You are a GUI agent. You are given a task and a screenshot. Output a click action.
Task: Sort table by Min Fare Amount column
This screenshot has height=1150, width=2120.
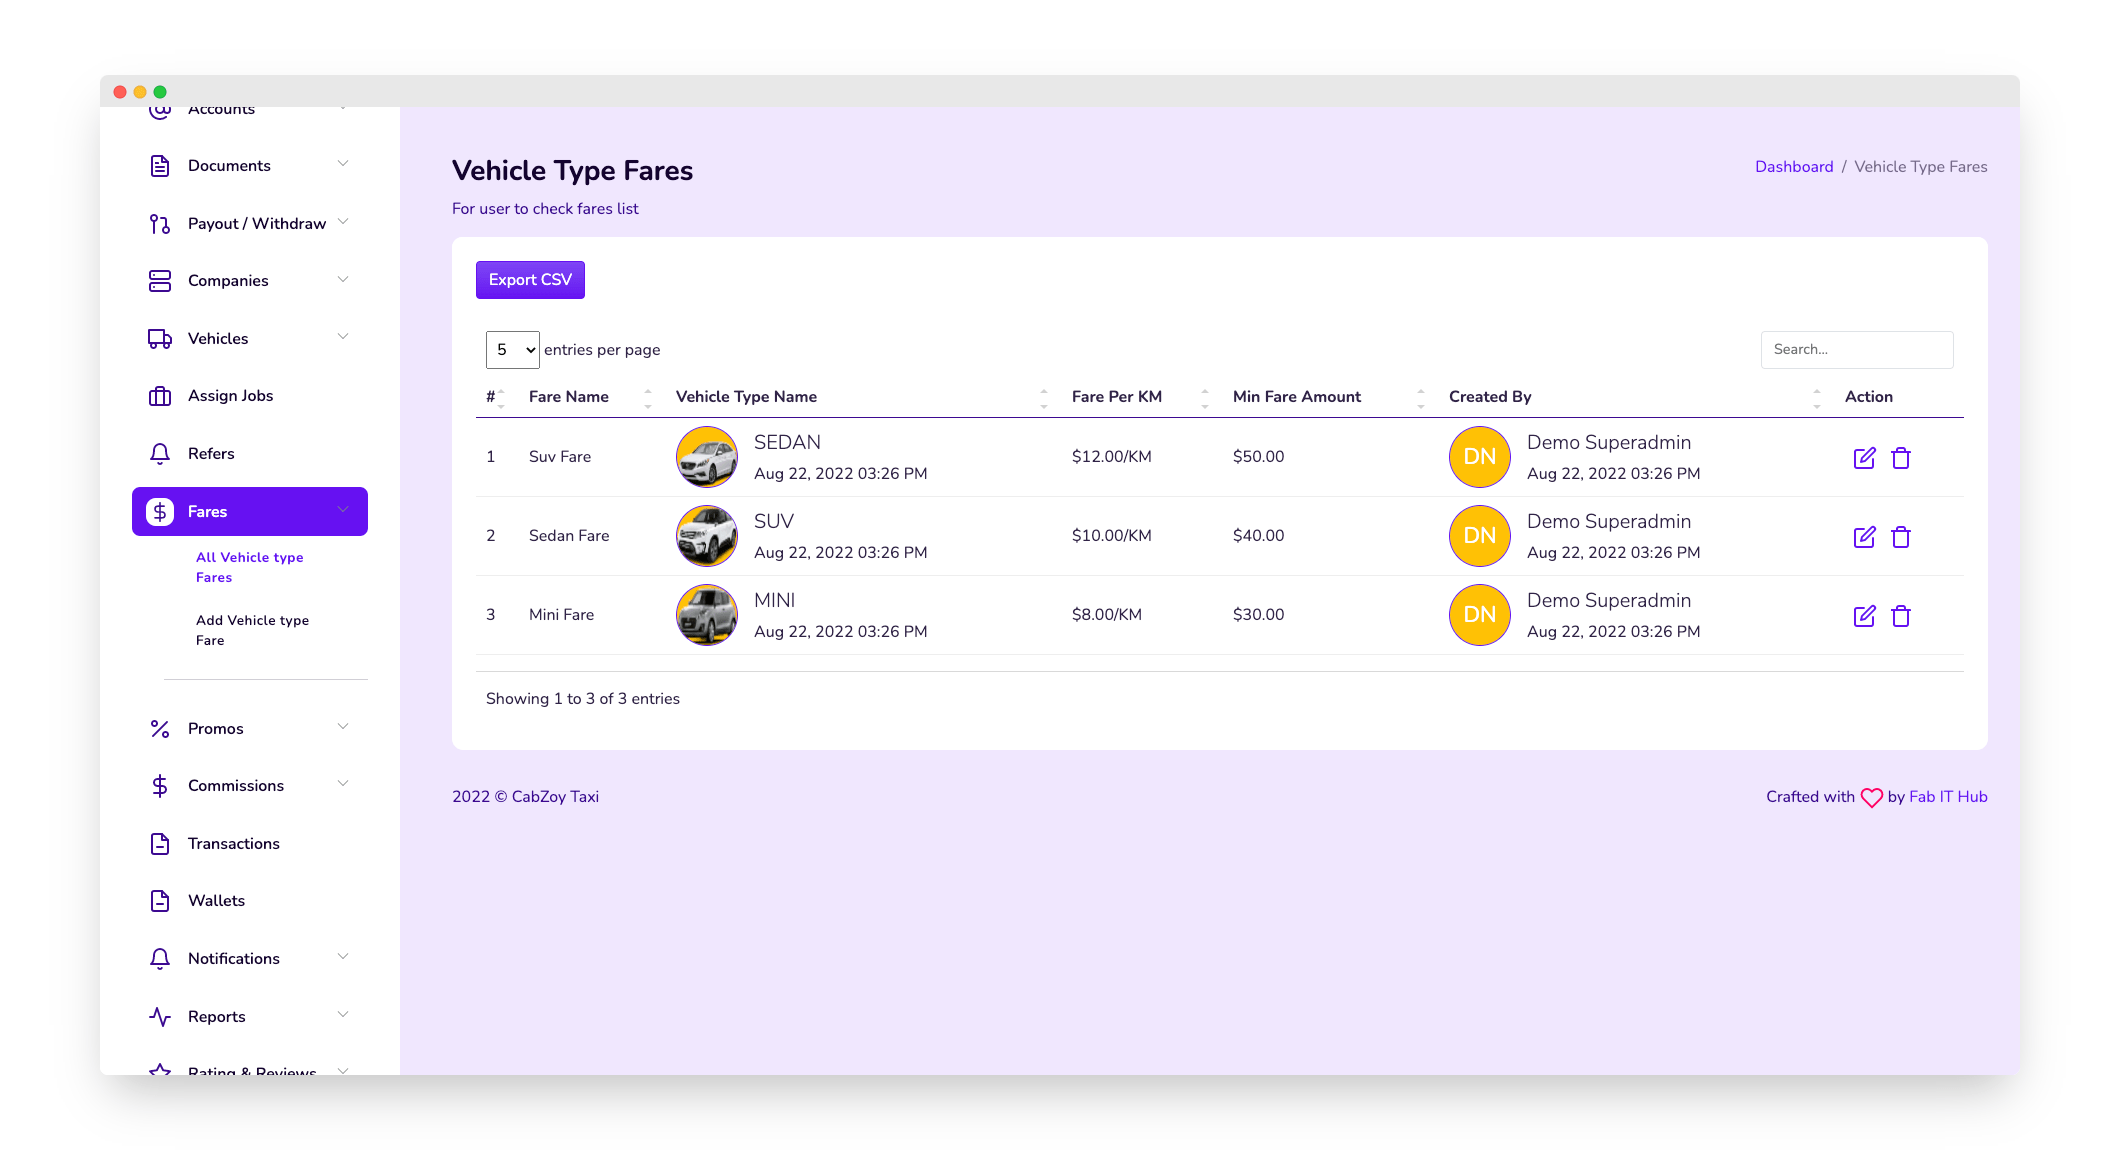coord(1329,397)
